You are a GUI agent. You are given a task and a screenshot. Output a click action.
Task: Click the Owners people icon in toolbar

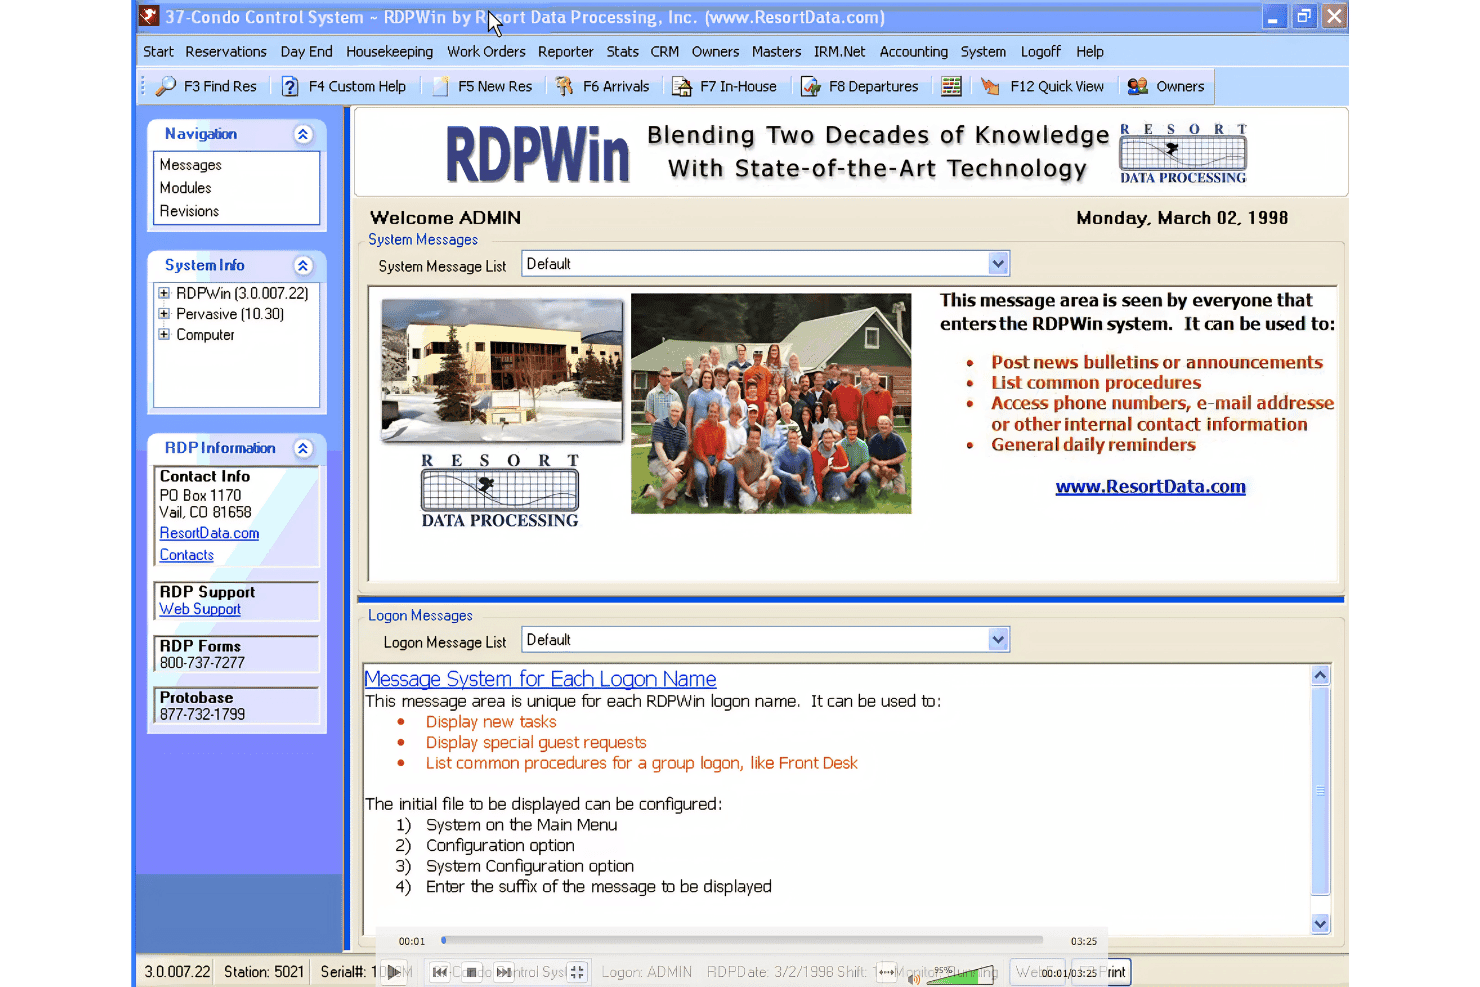point(1138,87)
